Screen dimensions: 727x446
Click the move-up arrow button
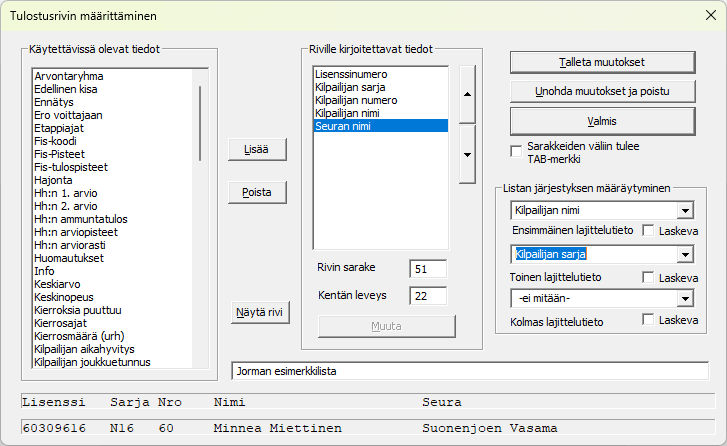[x=467, y=93]
